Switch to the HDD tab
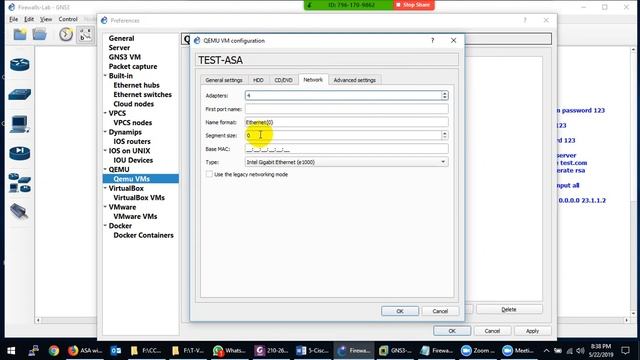Screen dimensions: 640x360 [258, 80]
